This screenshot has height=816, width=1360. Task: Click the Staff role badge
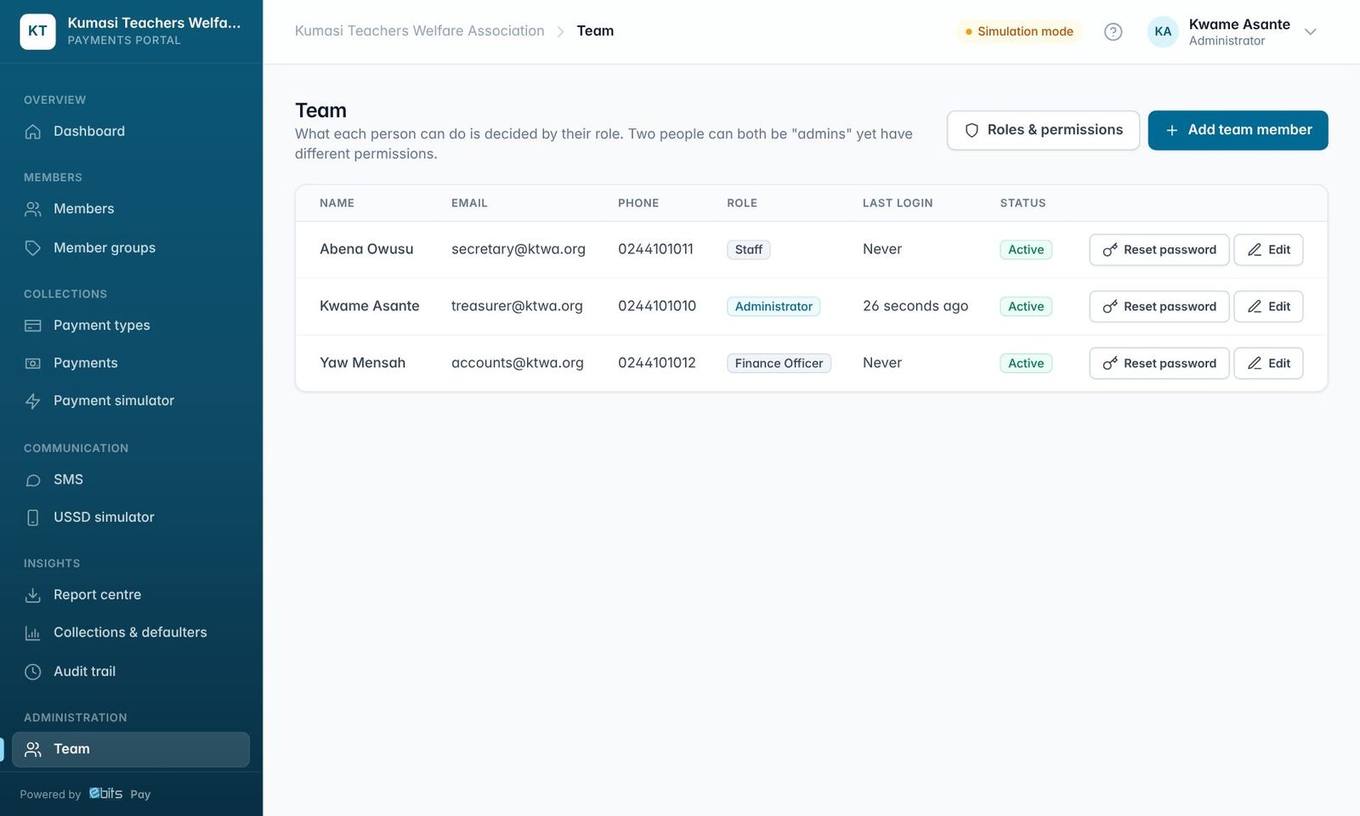[749, 250]
